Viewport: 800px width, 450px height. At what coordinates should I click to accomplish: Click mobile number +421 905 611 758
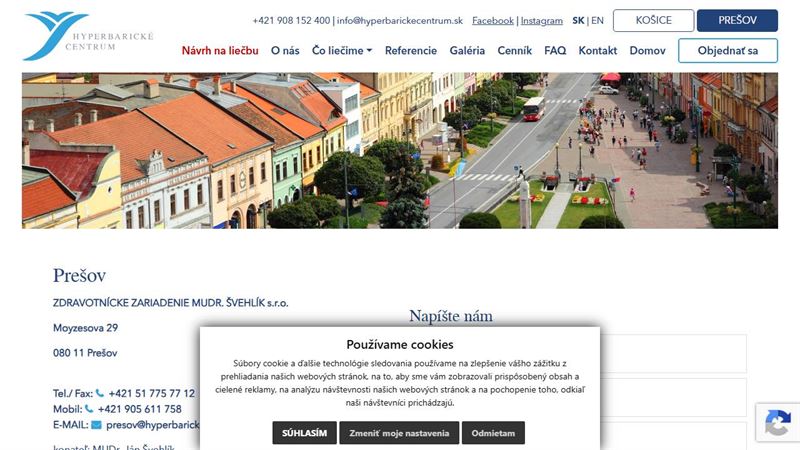click(x=139, y=409)
